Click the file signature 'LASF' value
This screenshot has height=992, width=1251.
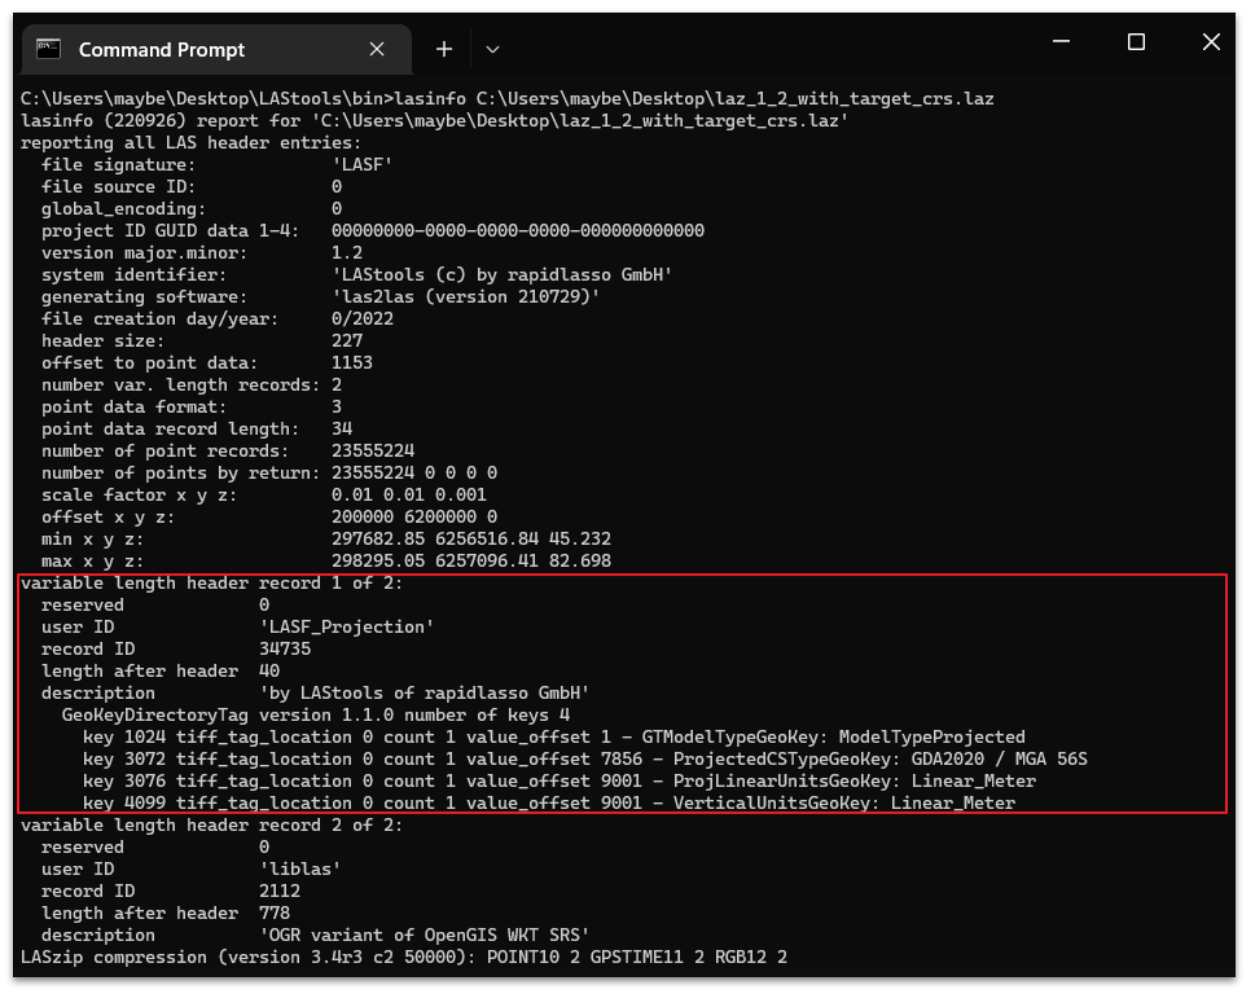[x=362, y=165]
